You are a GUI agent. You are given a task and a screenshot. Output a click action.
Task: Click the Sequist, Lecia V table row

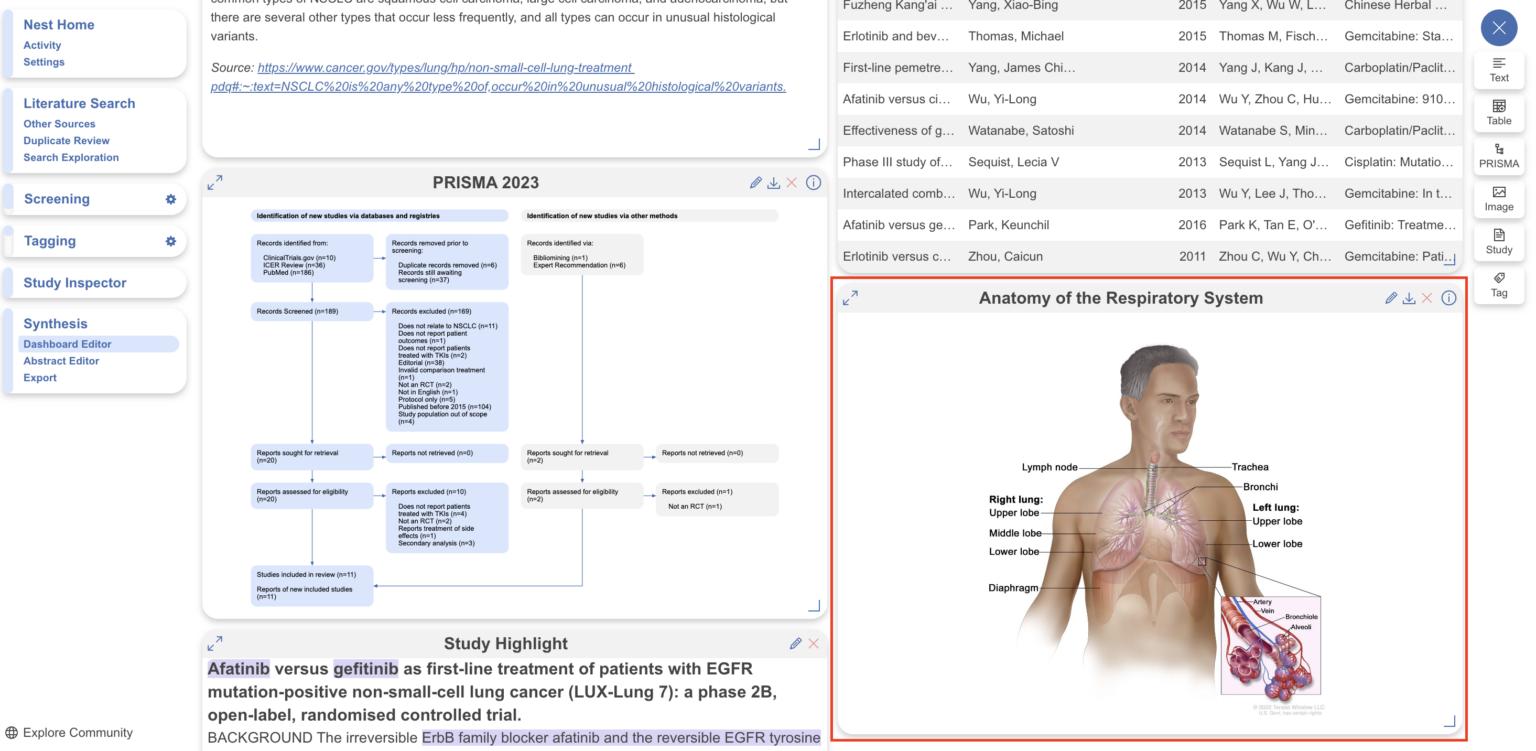click(x=1149, y=162)
